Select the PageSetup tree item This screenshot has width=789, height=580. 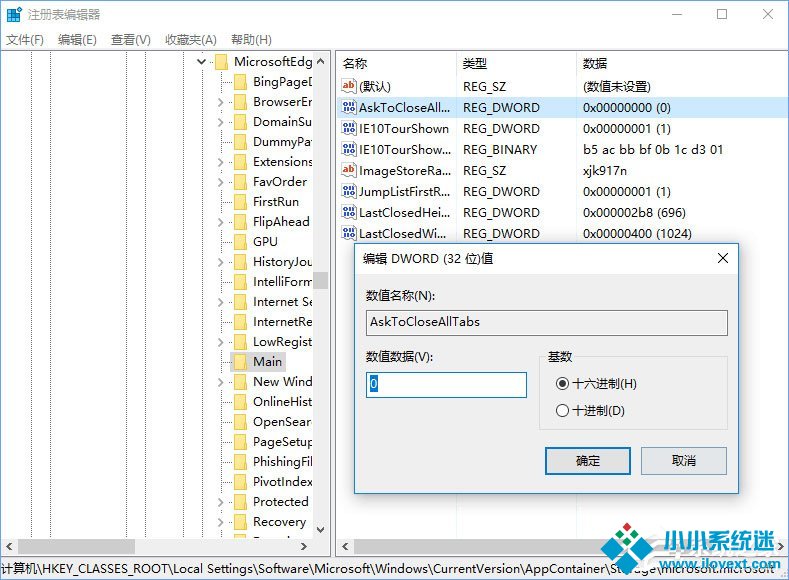[282, 442]
